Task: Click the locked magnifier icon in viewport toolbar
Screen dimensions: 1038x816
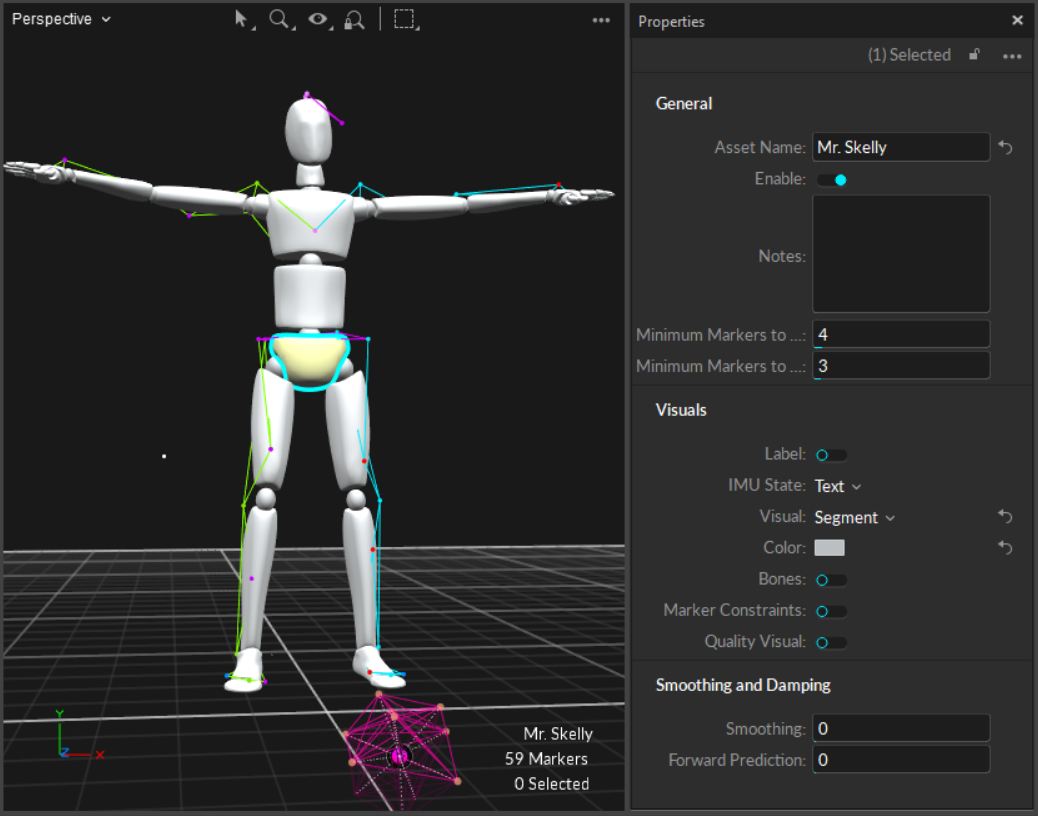Action: [354, 19]
